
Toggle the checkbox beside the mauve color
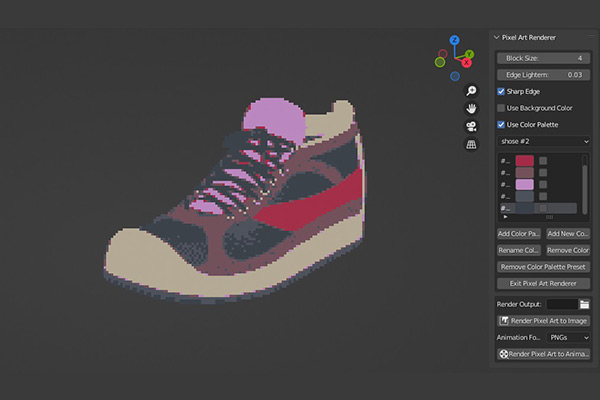[x=543, y=173]
